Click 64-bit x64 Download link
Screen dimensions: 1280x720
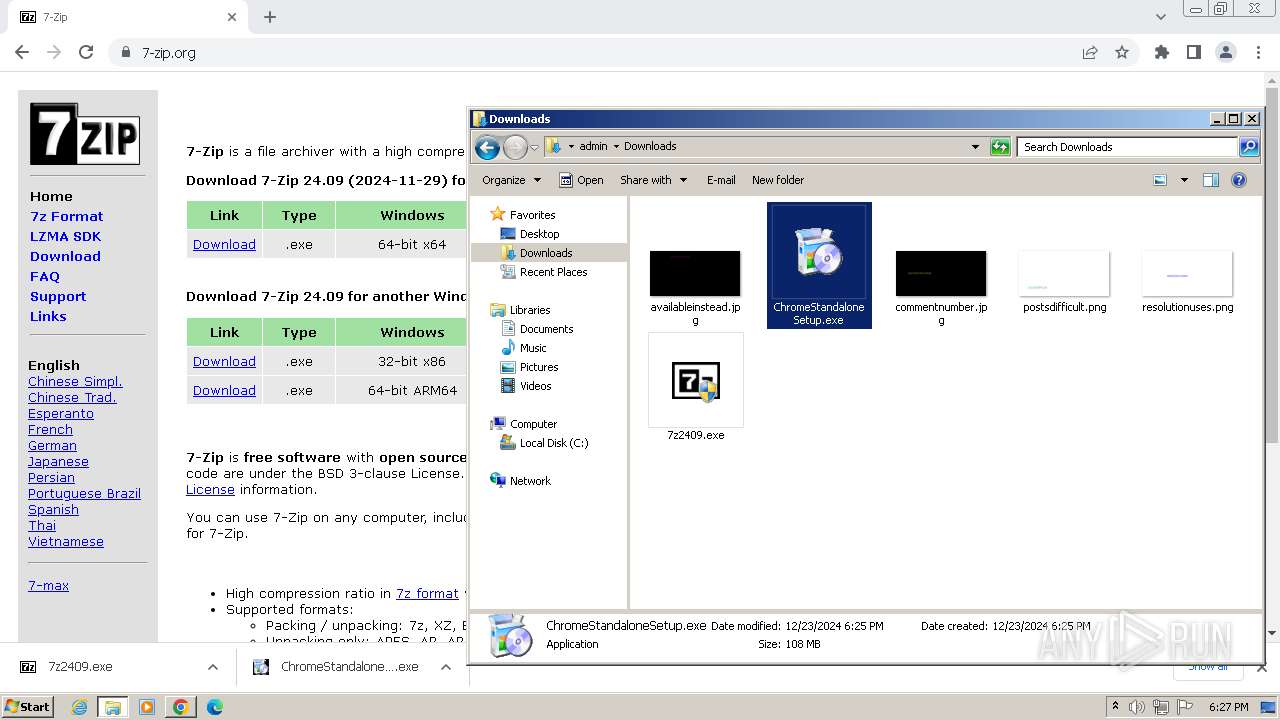224,244
